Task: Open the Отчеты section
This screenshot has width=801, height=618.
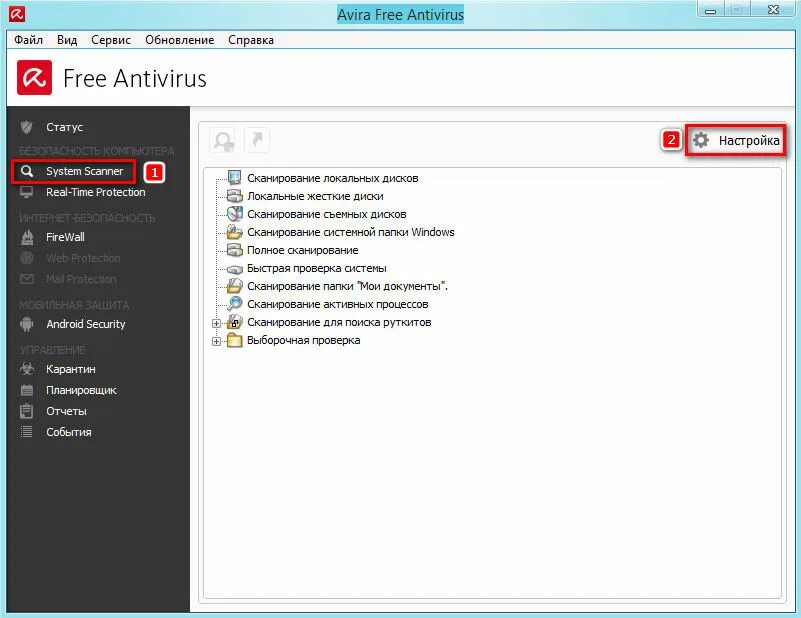Action: point(66,411)
